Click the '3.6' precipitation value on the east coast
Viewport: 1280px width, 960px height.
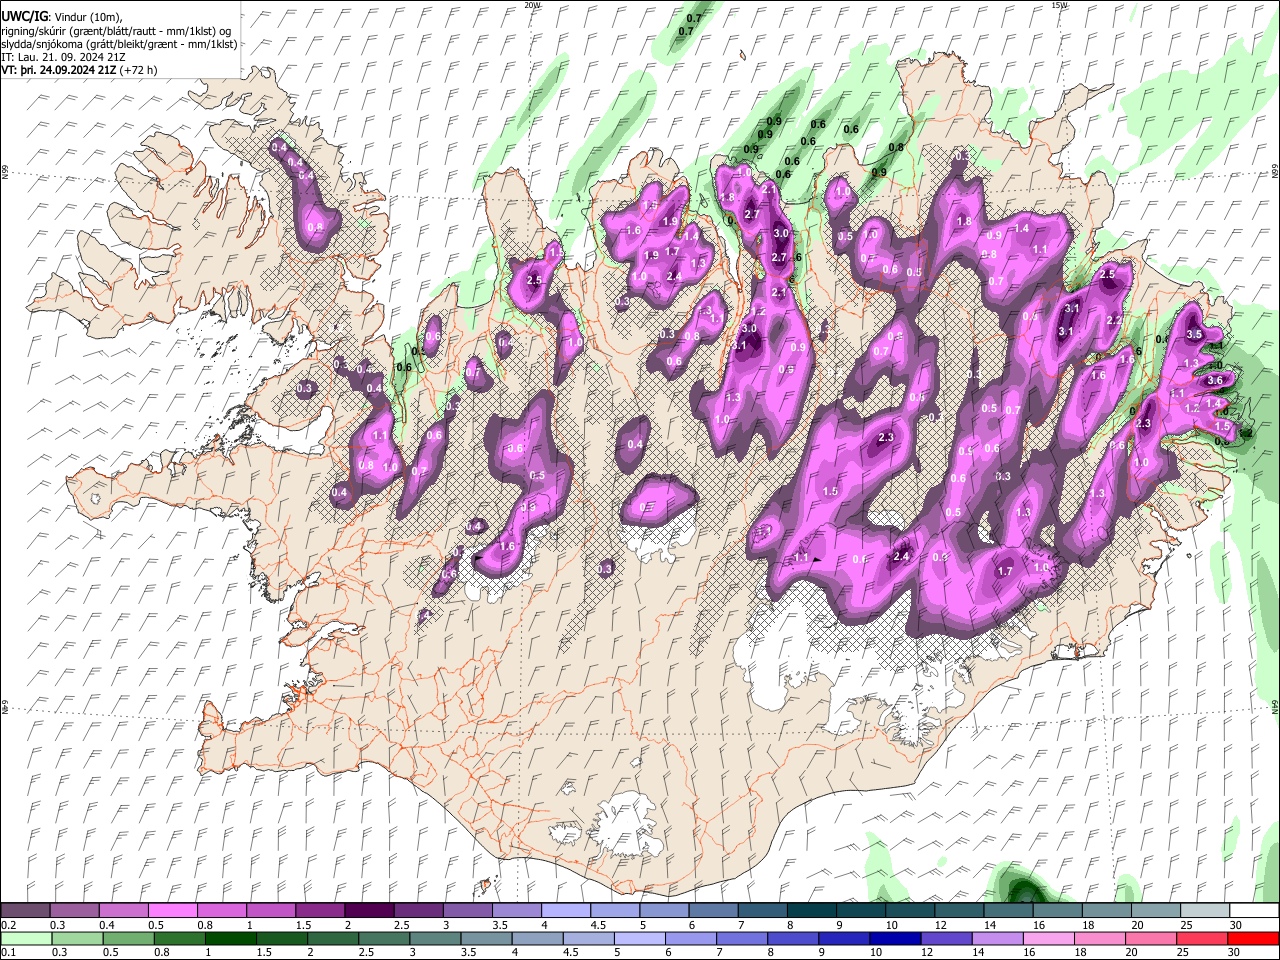tap(1216, 380)
